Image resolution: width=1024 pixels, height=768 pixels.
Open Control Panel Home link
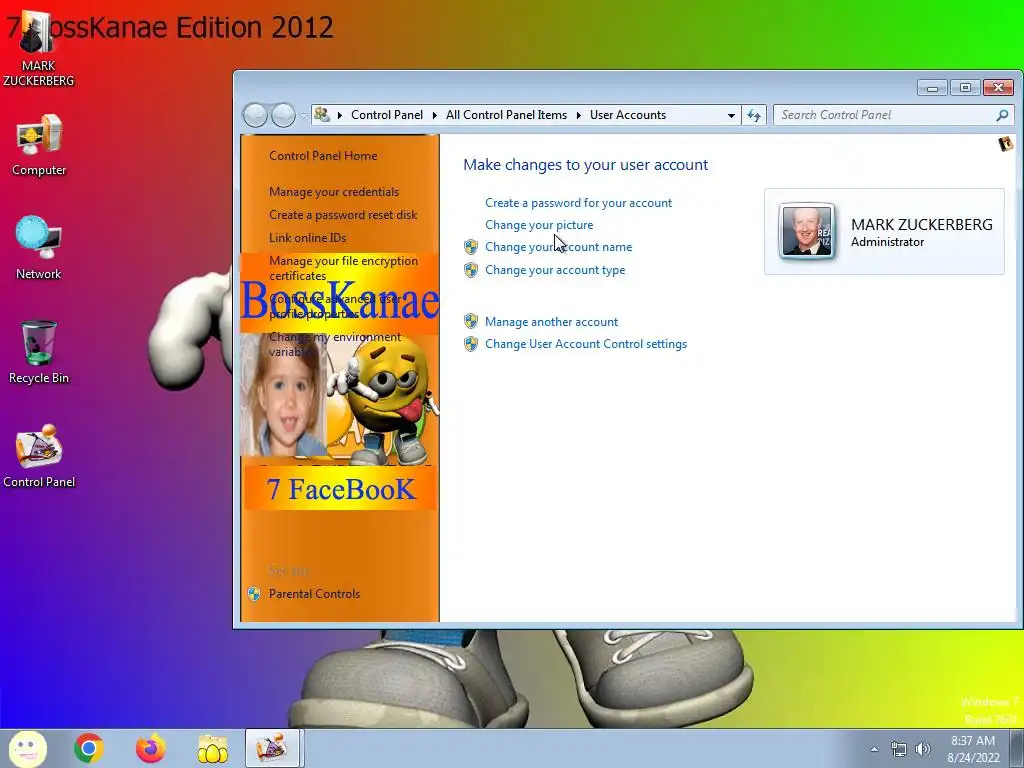pos(323,155)
